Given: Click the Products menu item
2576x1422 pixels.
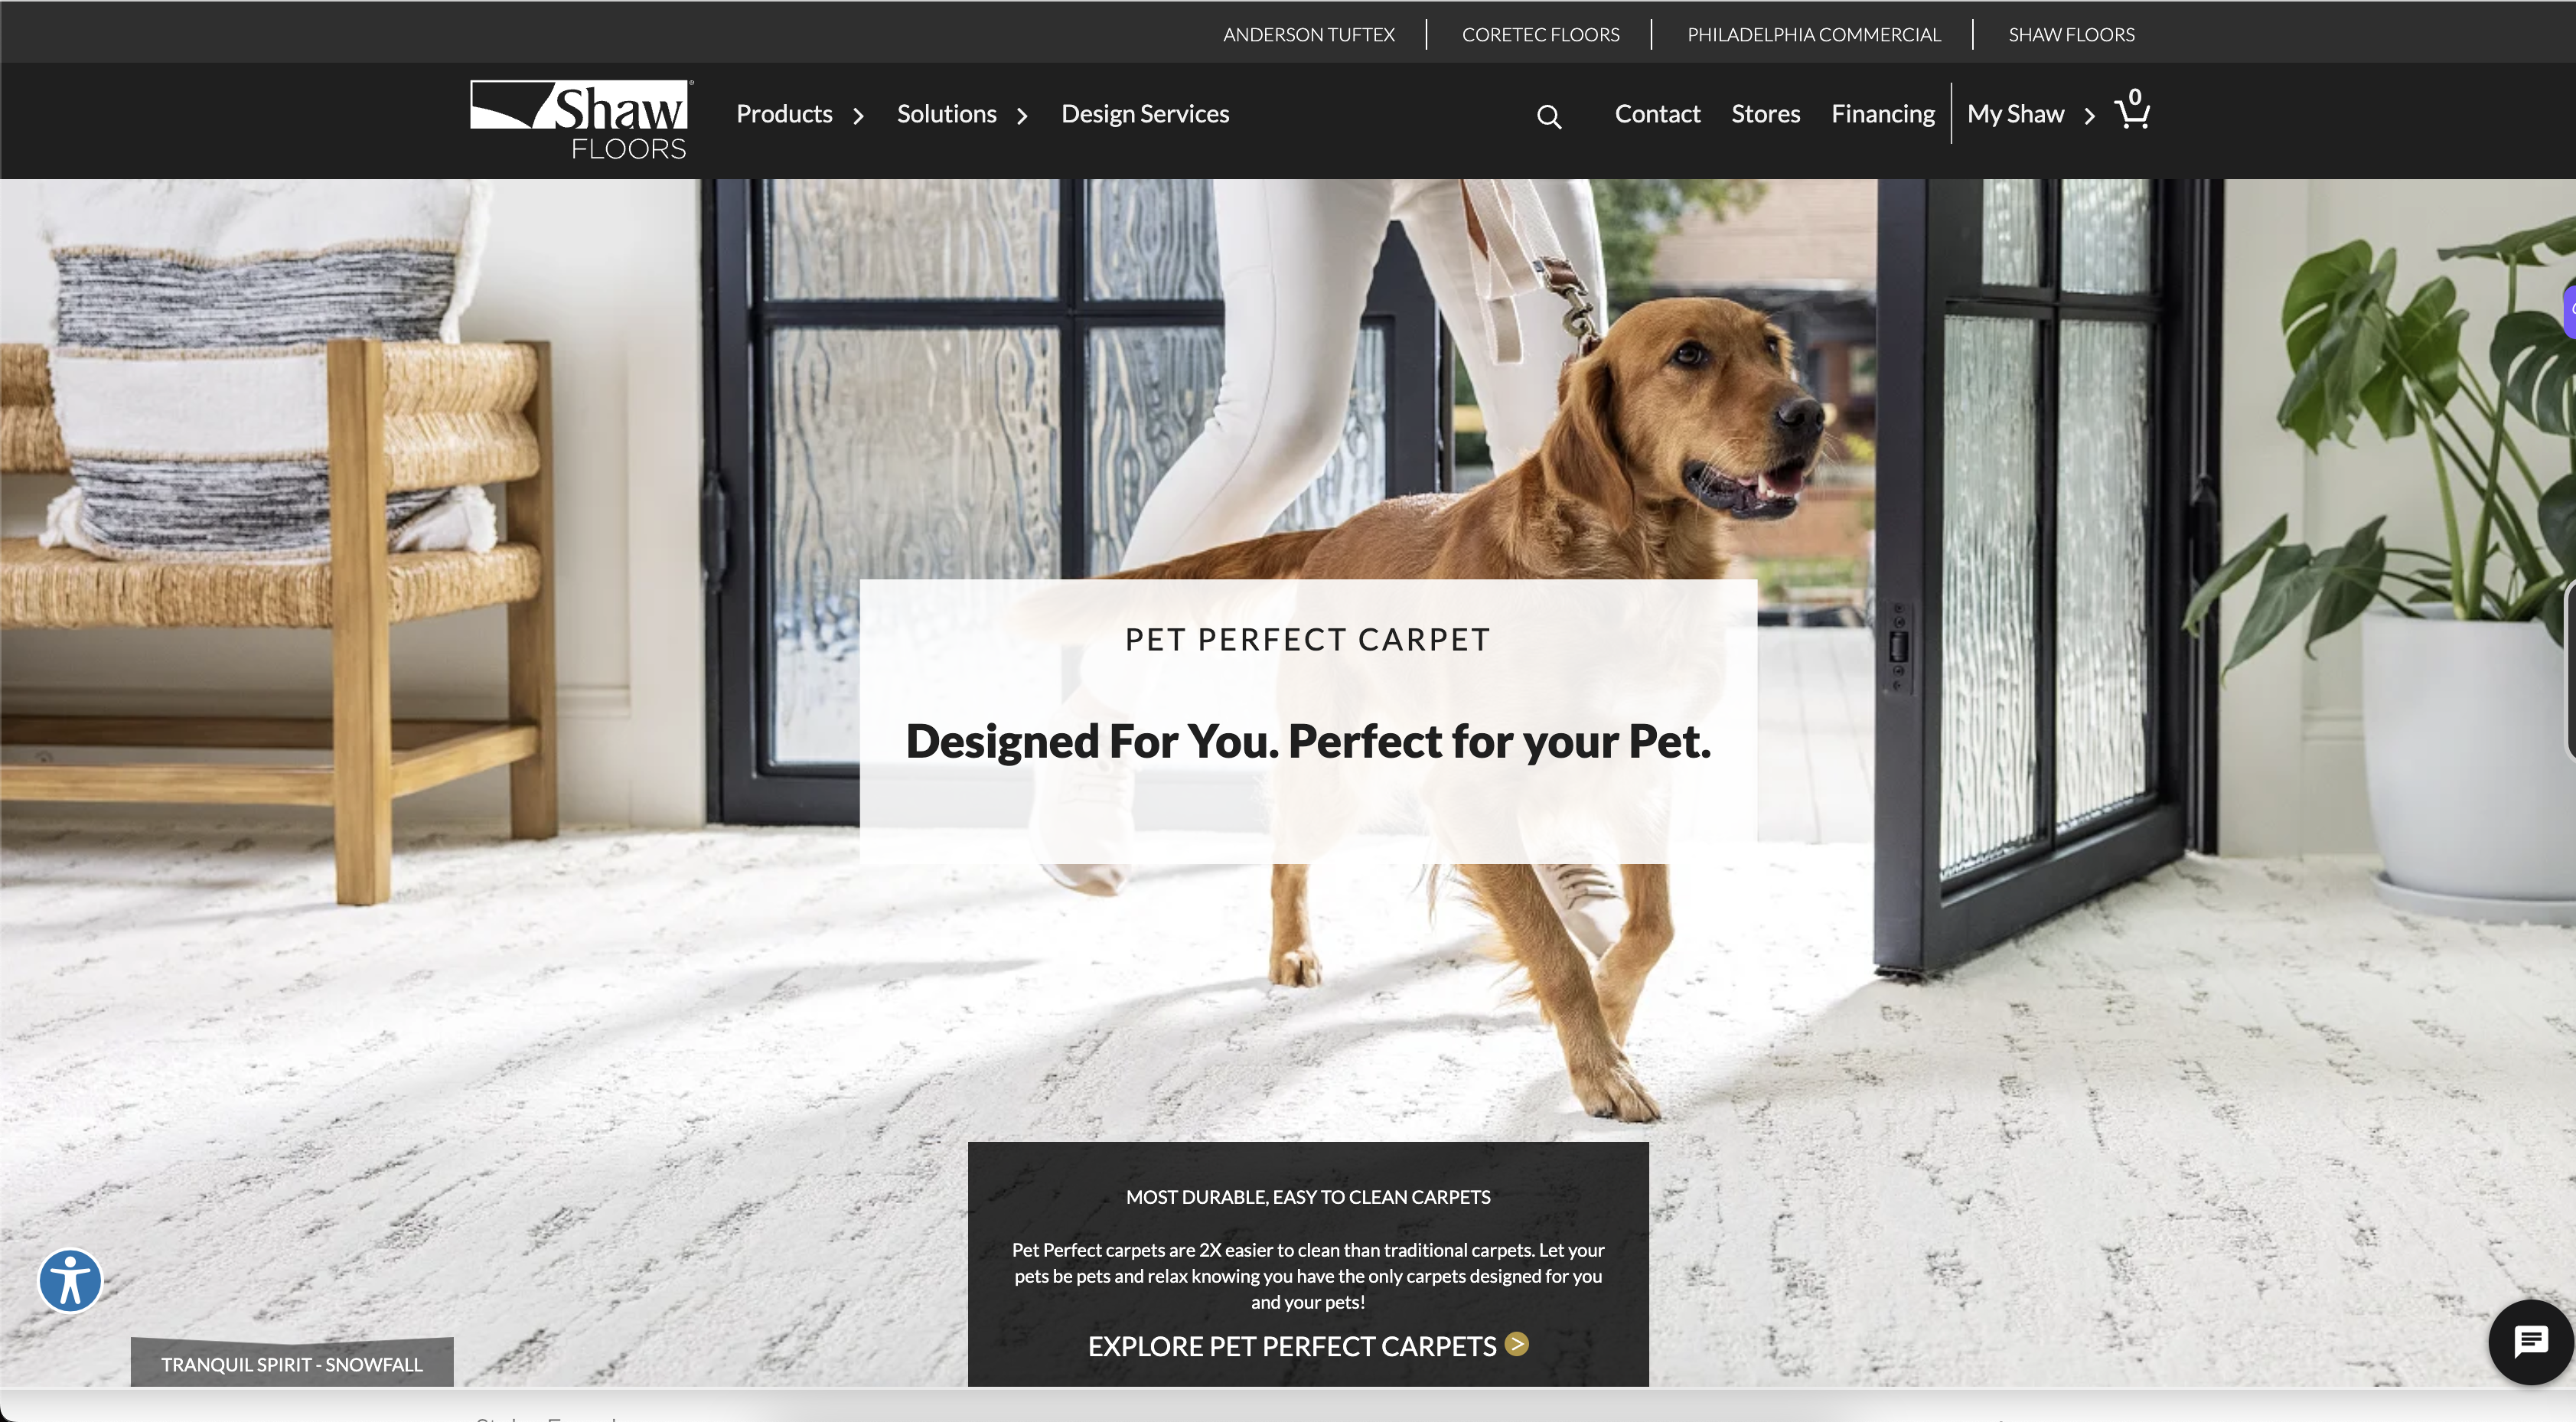Looking at the screenshot, I should point(784,112).
